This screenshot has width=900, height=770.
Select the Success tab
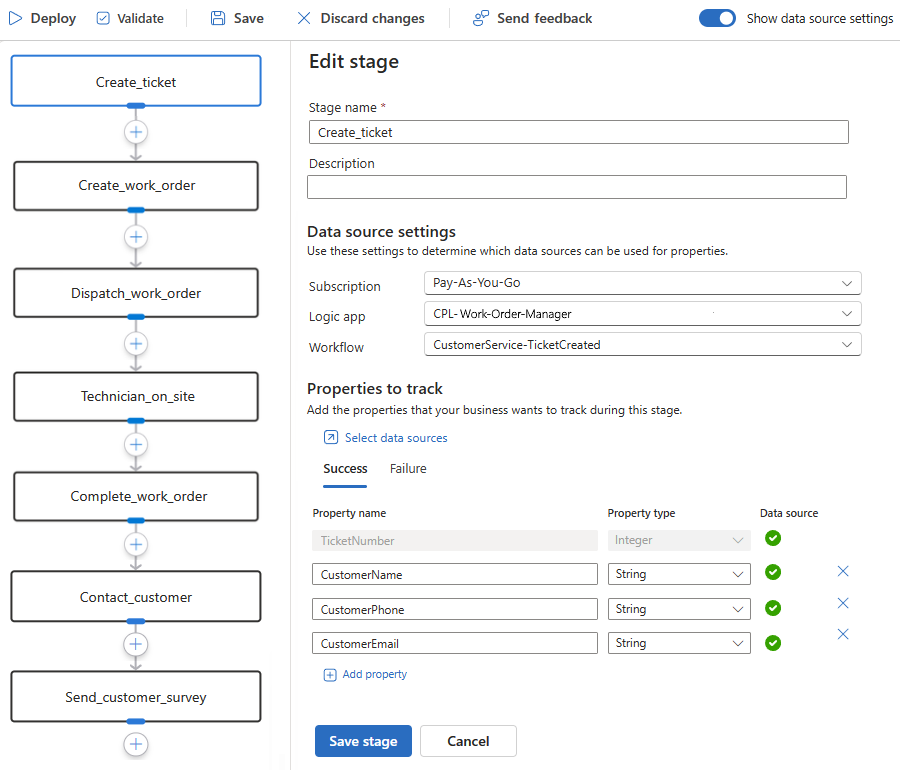pos(345,469)
